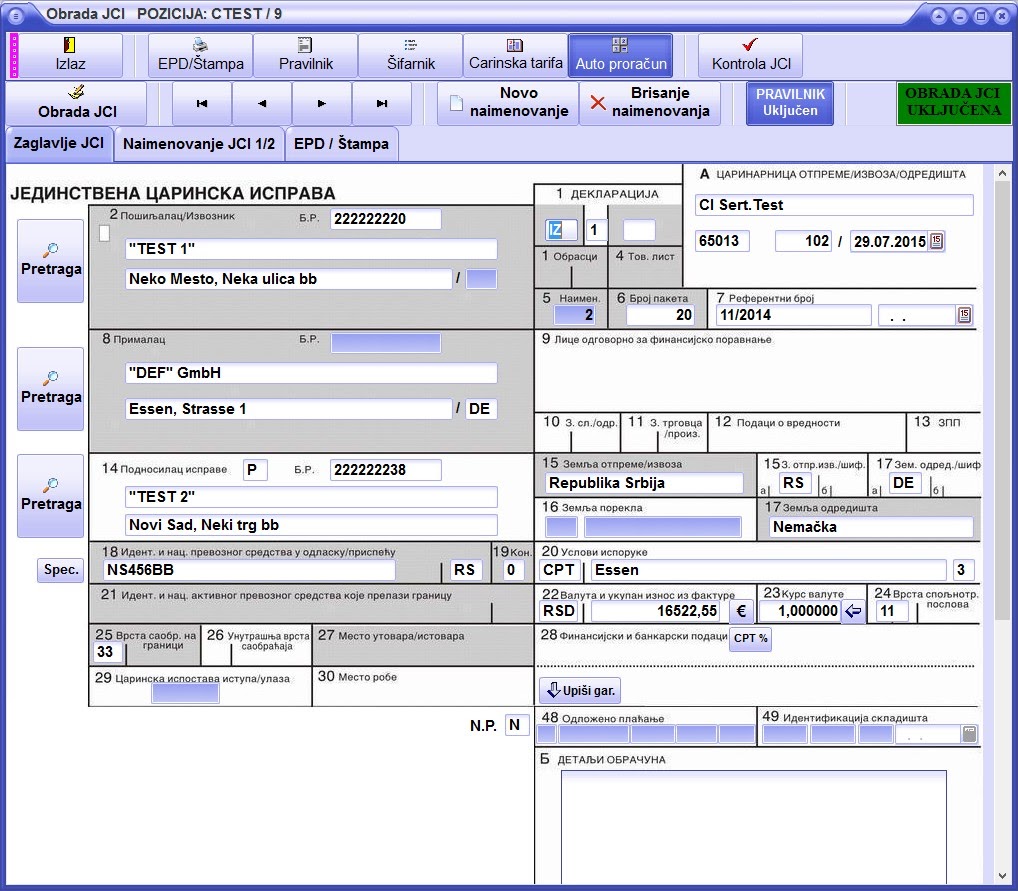Edit sender B.P. number 222222220
This screenshot has width=1018, height=891.
(386, 219)
